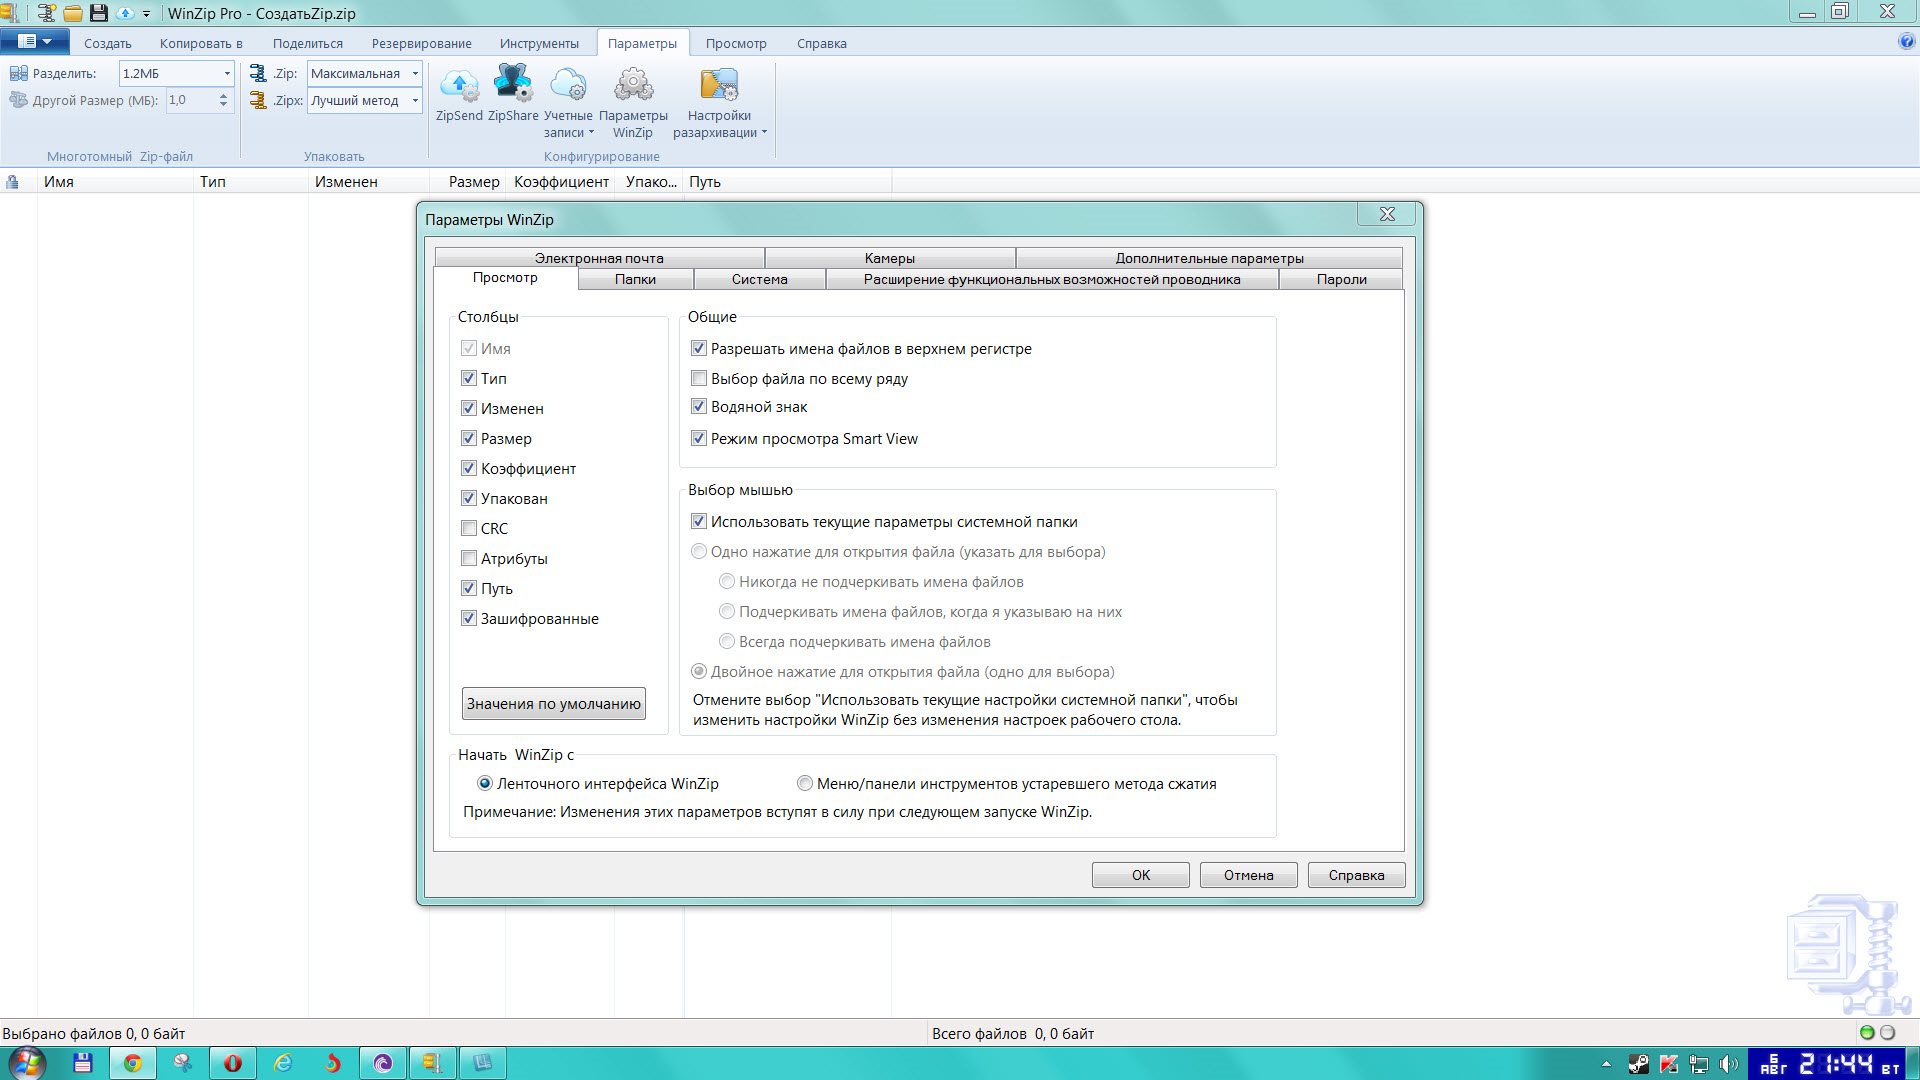The height and width of the screenshot is (1080, 1920).
Task: Click the volume speaker tray icon
Action: 1729,1064
